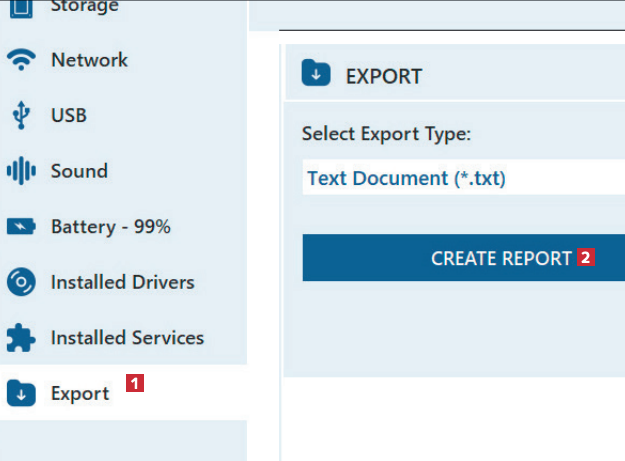Go to the Sound section
625x461 pixels.
79,171
